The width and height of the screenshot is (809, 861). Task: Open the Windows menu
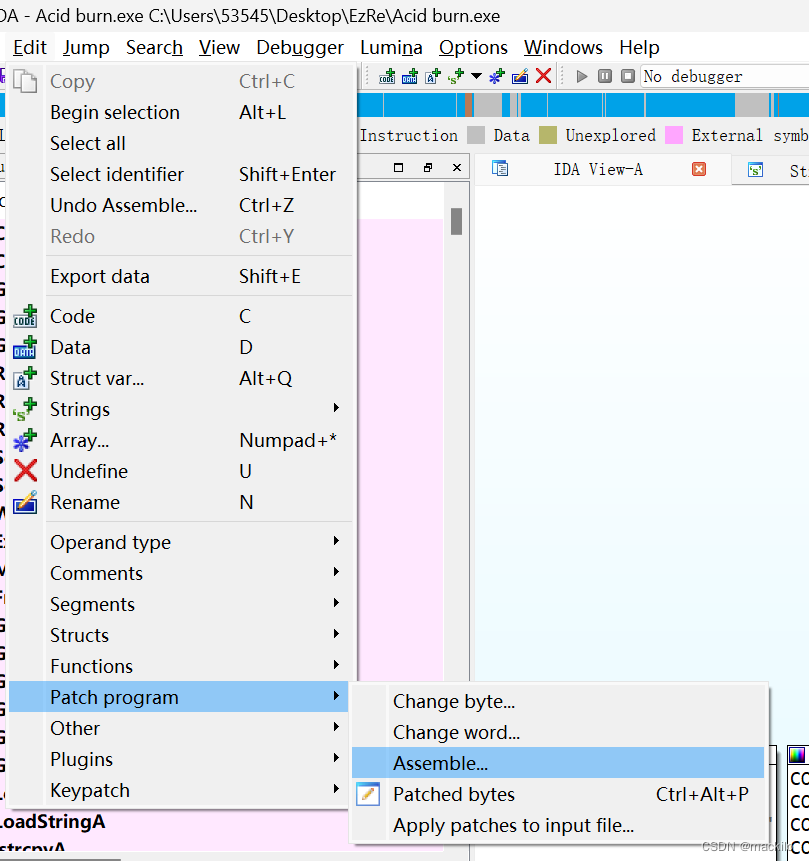tap(563, 48)
